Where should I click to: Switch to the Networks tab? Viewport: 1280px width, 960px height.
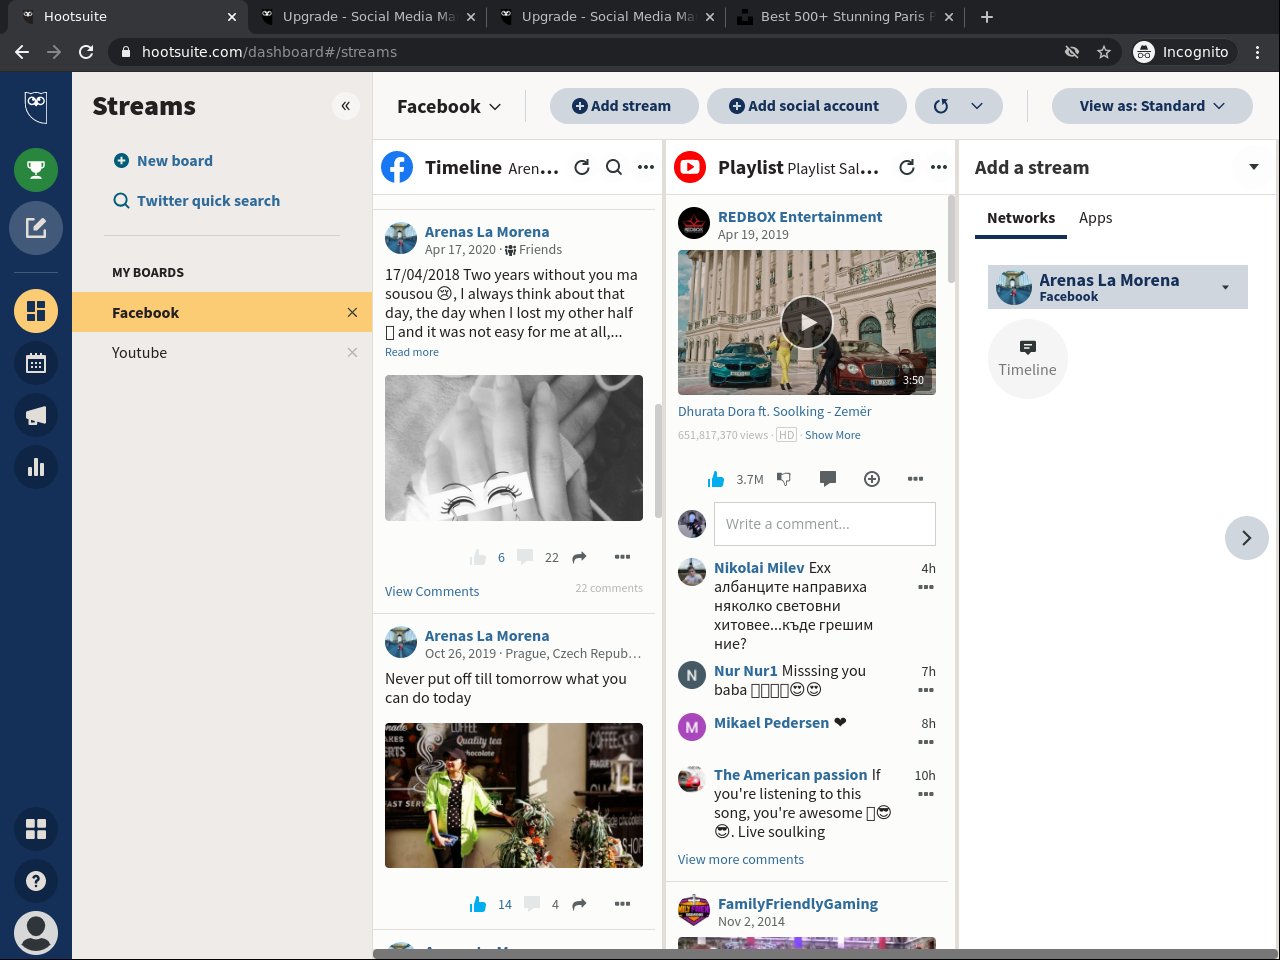tap(1021, 218)
